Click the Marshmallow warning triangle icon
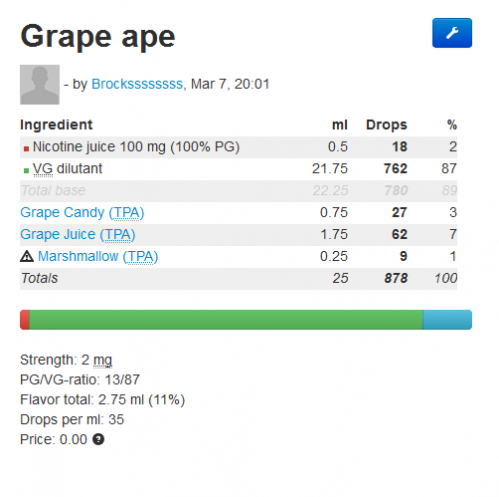This screenshot has height=497, width=499. [x=27, y=256]
